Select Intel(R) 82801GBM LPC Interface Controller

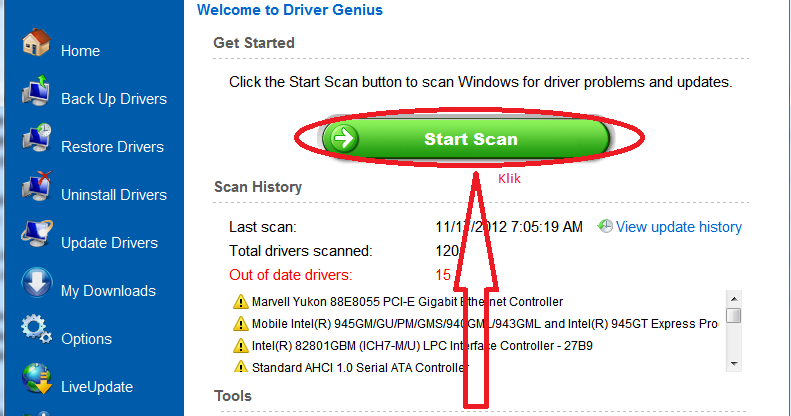click(x=422, y=345)
